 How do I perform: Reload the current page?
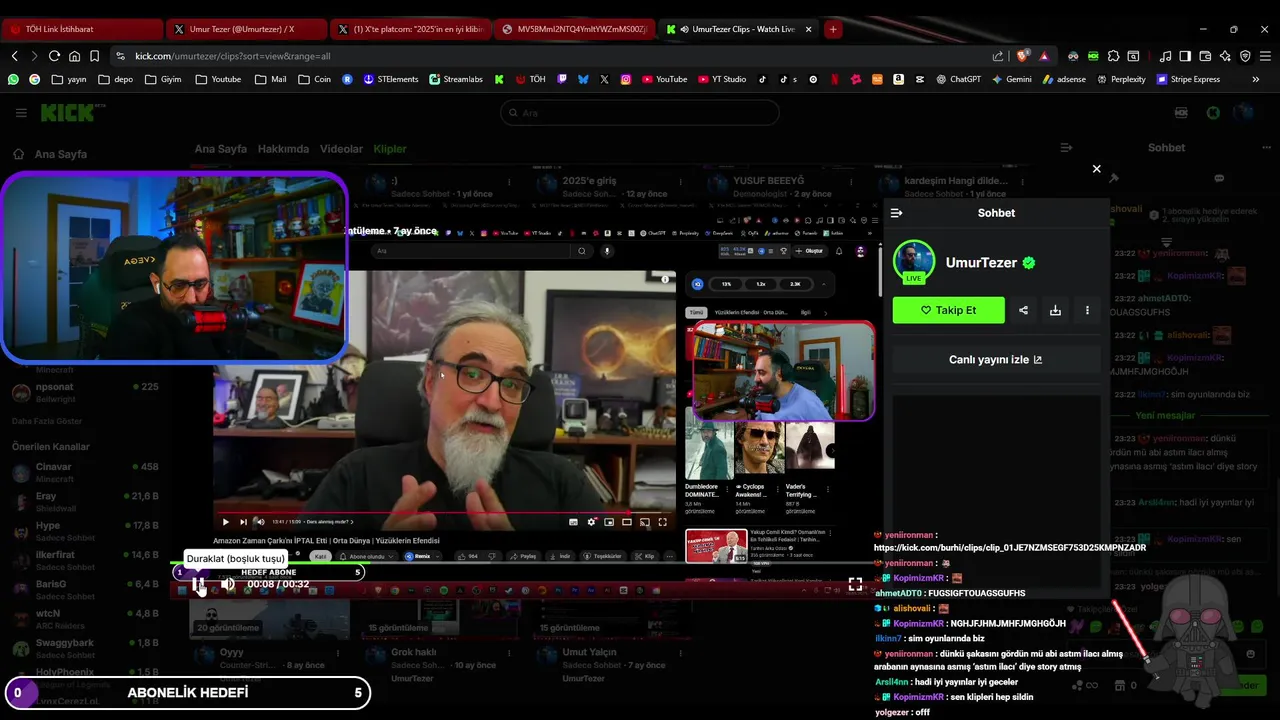[54, 56]
